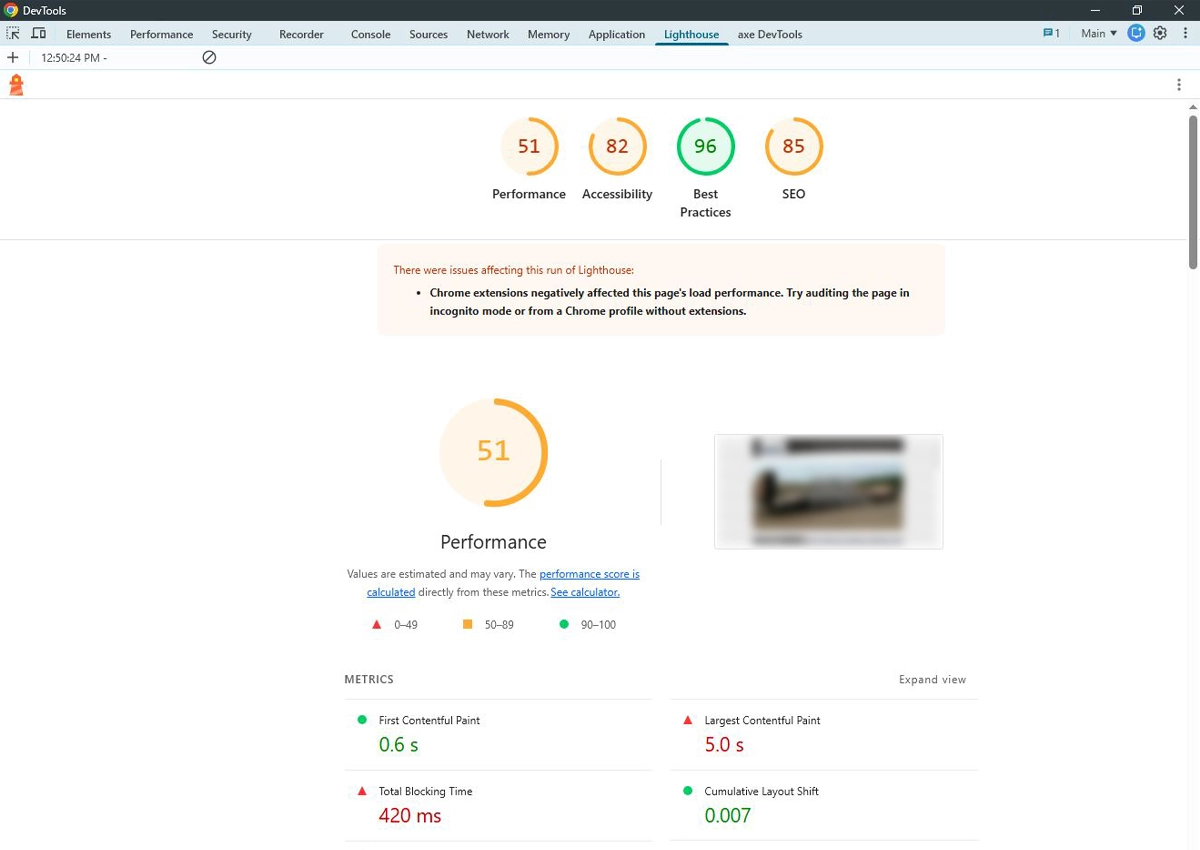The height and width of the screenshot is (850, 1200).
Task: Click the vertical scrollbar thumb of report
Action: [1193, 191]
